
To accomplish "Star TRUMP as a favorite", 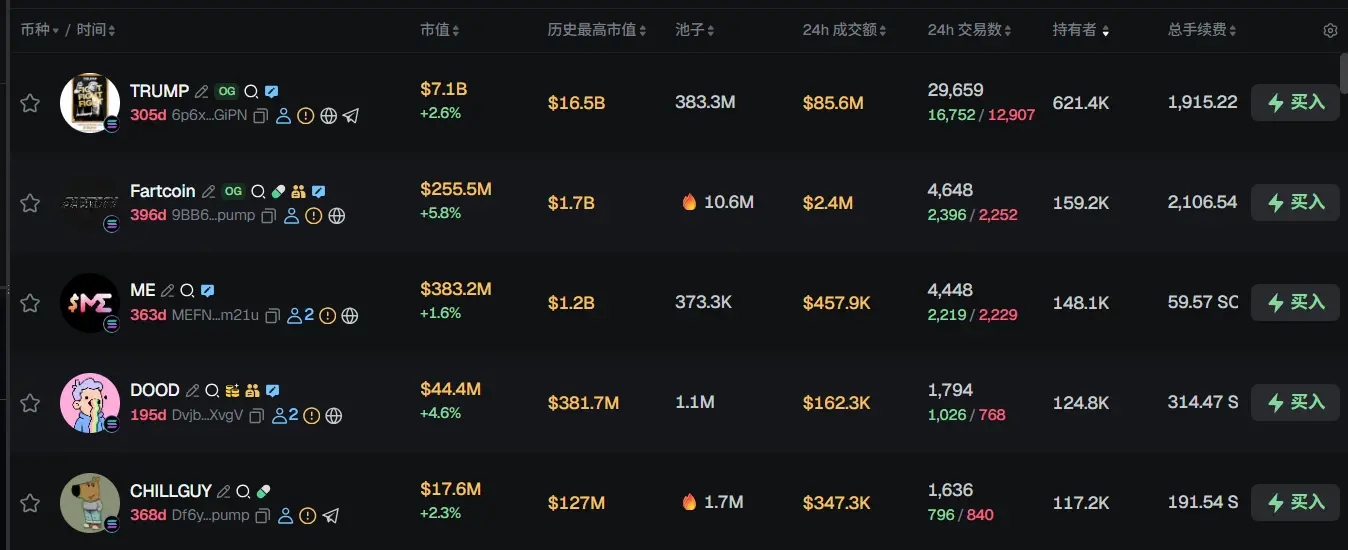I will tap(30, 103).
